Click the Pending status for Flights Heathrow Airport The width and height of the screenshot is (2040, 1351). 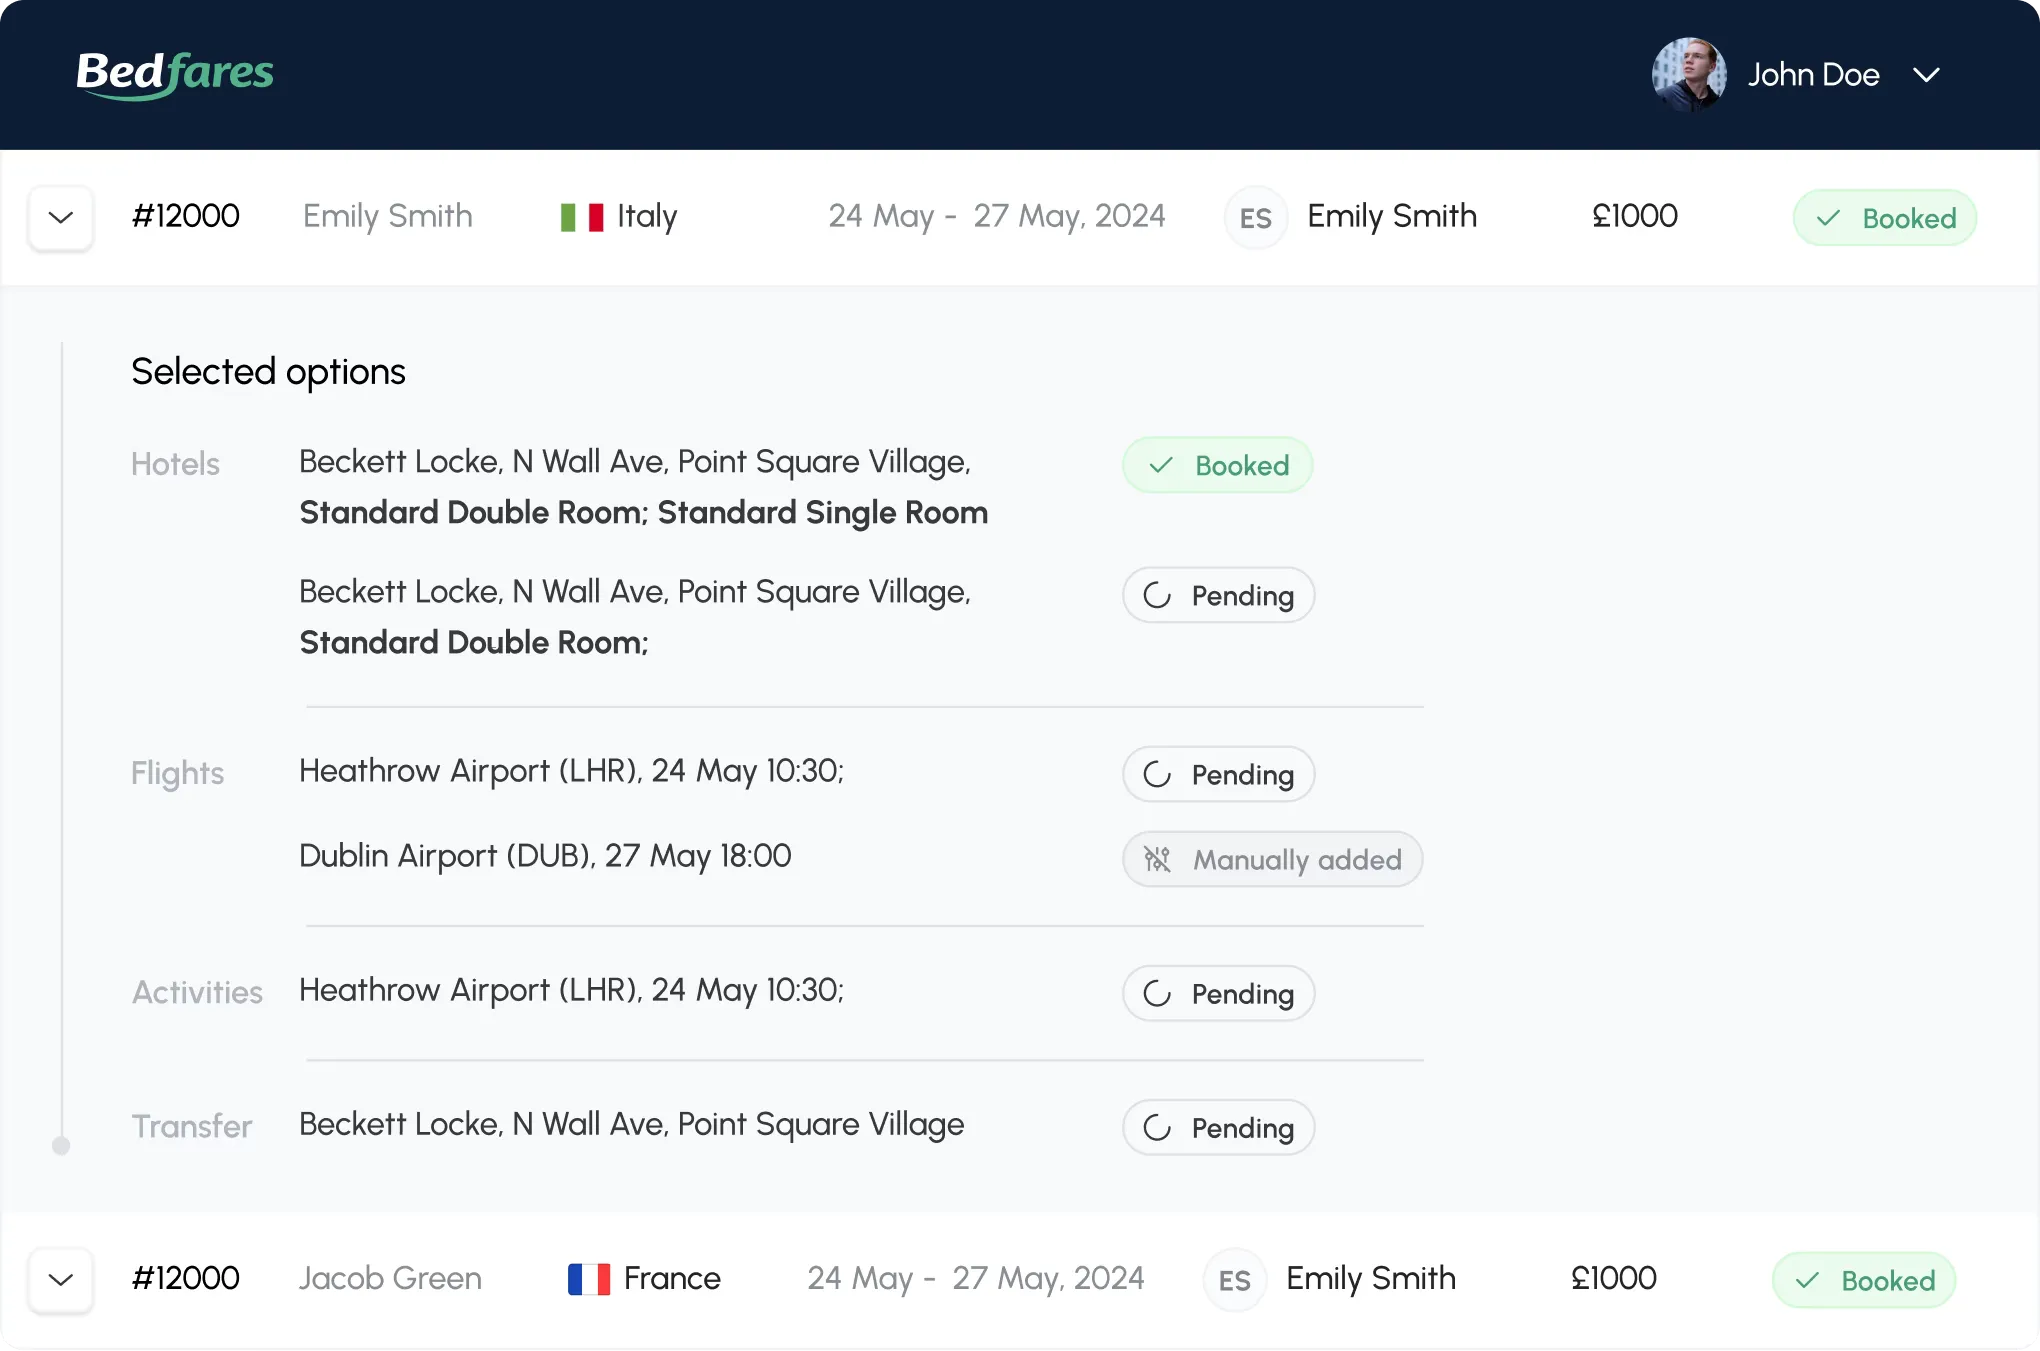[x=1218, y=774]
